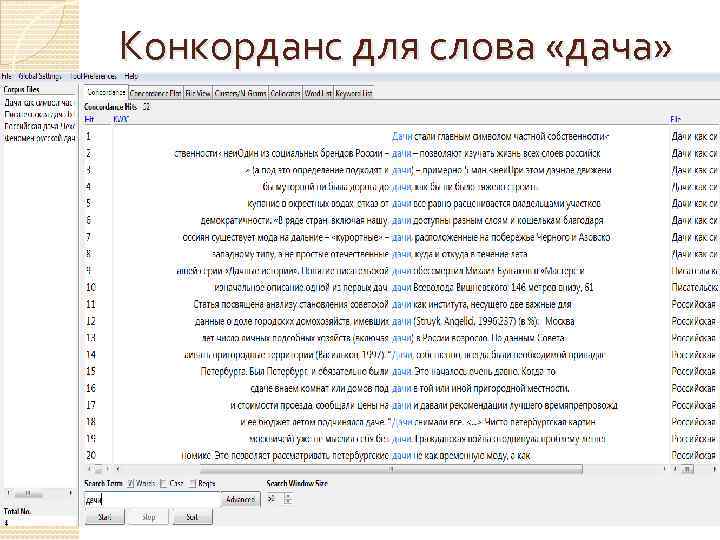Open the Clusters/N-Grams tab
Viewport: 720px width, 540px height.
pos(240,93)
